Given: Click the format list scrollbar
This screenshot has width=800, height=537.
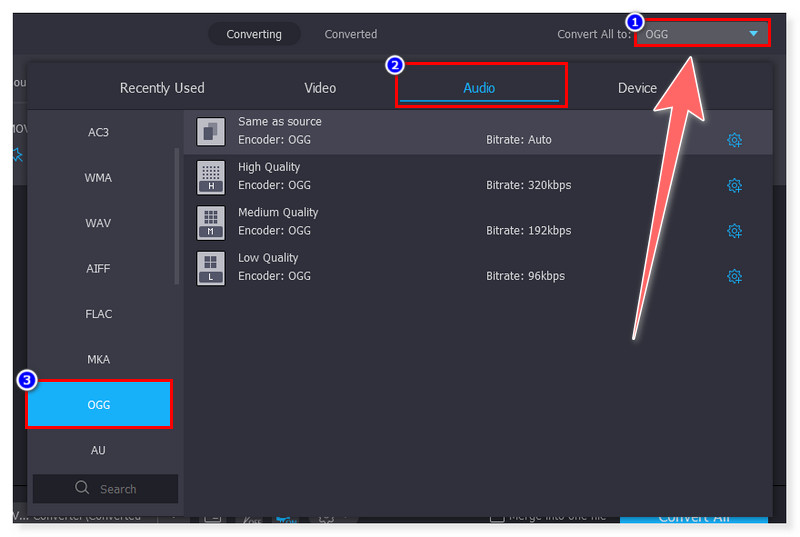Looking at the screenshot, I should 178,215.
